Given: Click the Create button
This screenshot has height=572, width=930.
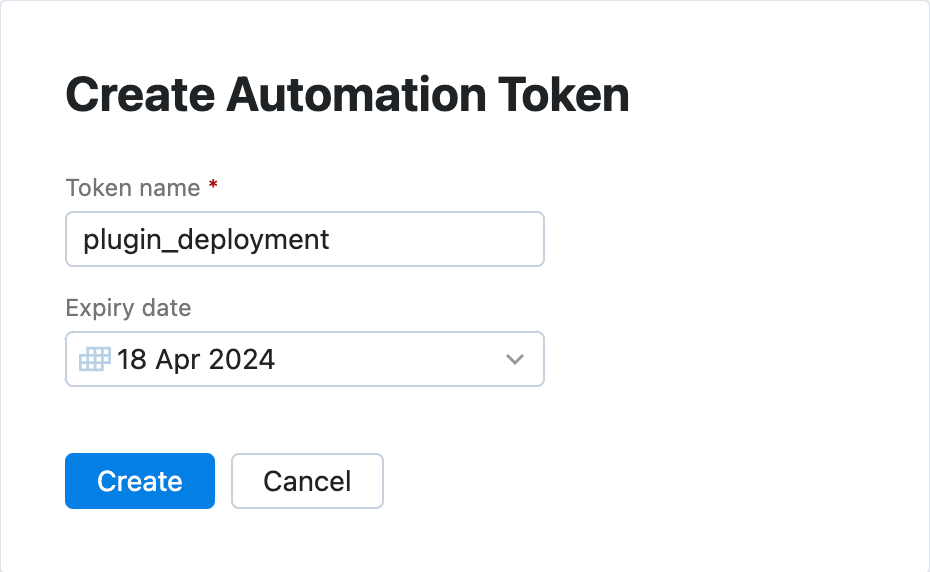Looking at the screenshot, I should [x=140, y=481].
